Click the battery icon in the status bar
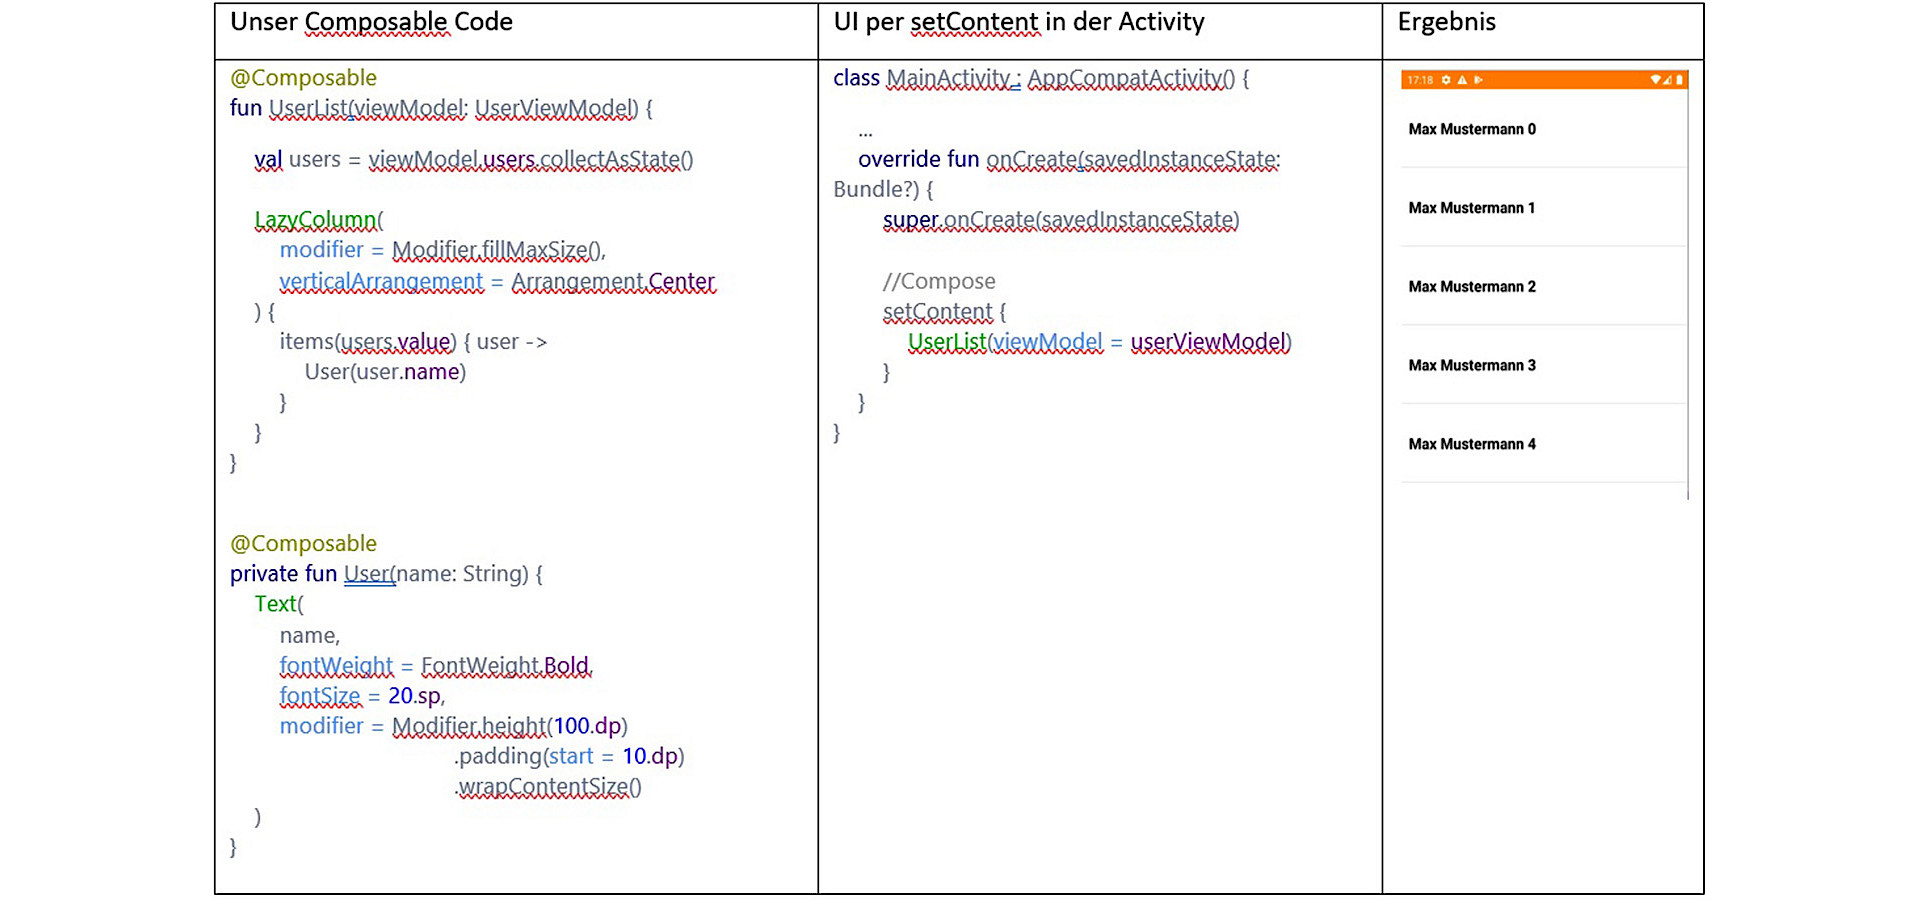 click(x=1679, y=80)
